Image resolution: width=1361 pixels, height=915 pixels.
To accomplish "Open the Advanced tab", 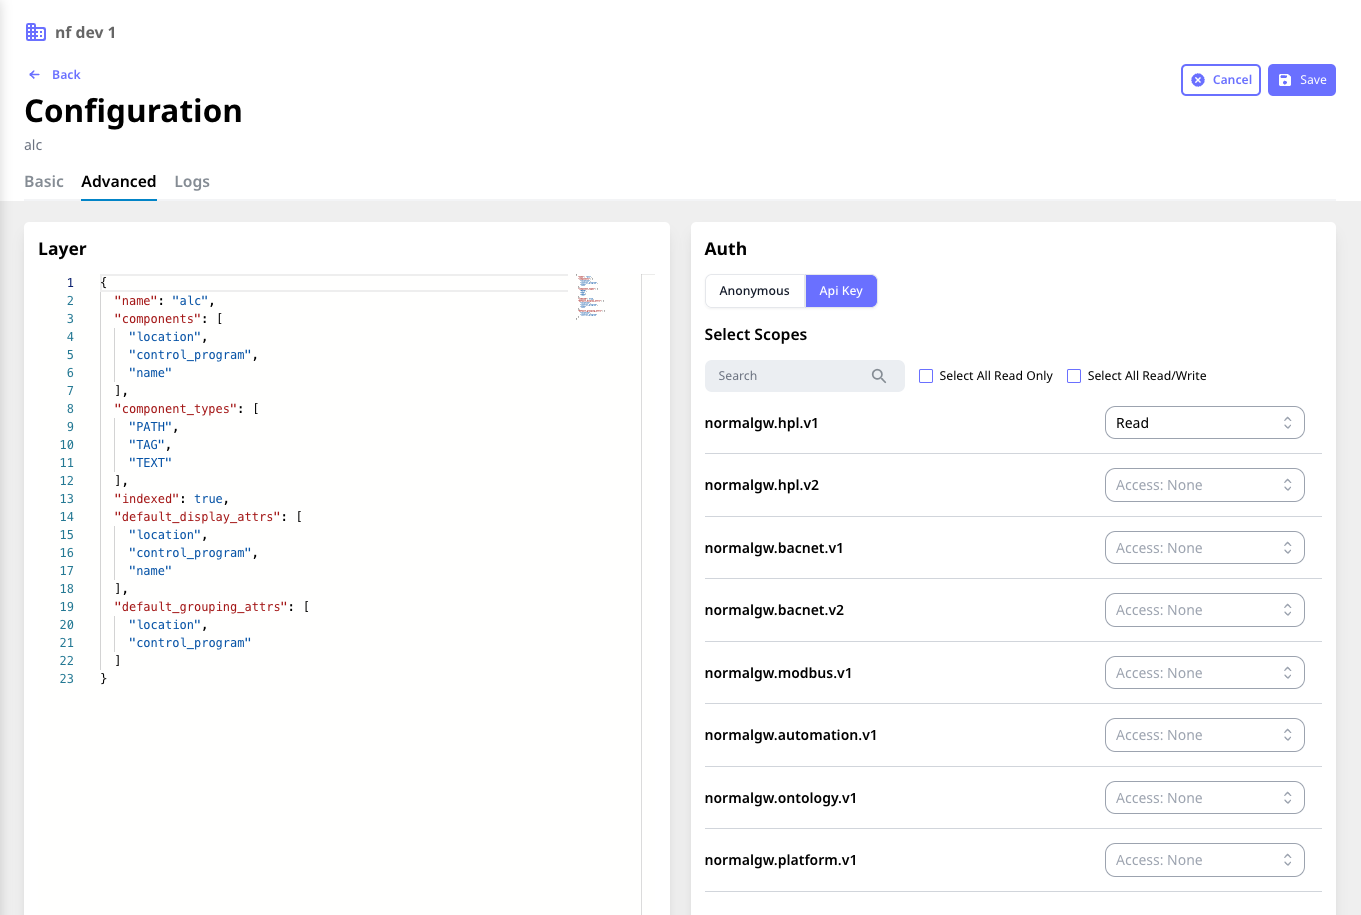I will pos(119,181).
